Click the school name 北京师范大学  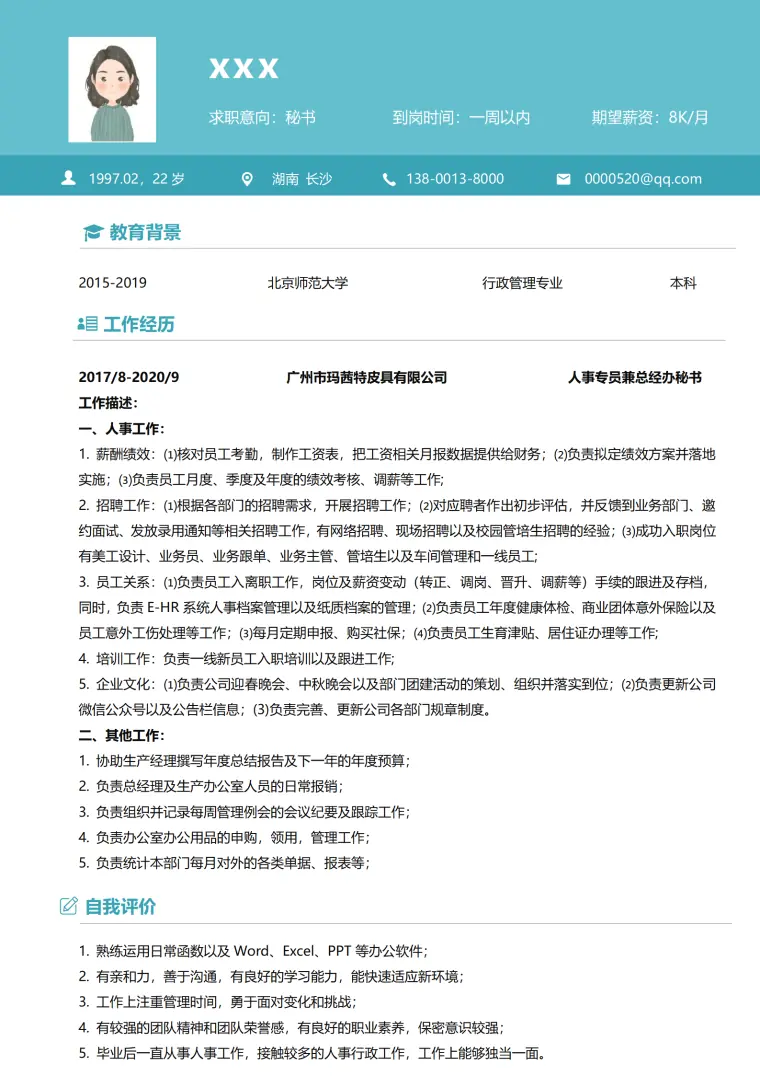[308, 283]
